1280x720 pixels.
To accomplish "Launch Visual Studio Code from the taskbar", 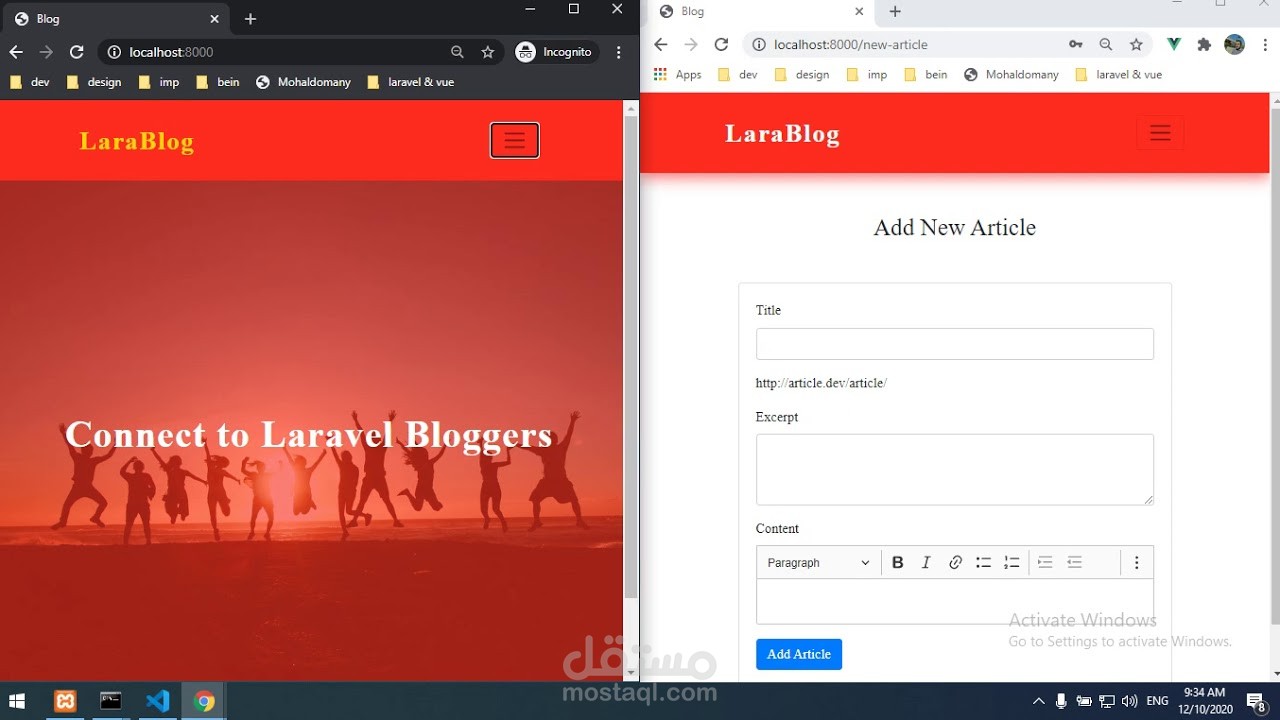I will pos(159,700).
